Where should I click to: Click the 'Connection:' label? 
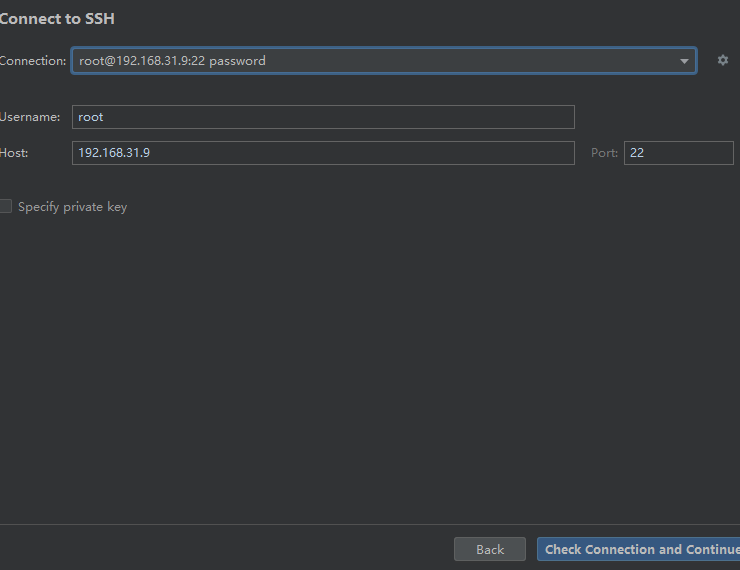(33, 61)
